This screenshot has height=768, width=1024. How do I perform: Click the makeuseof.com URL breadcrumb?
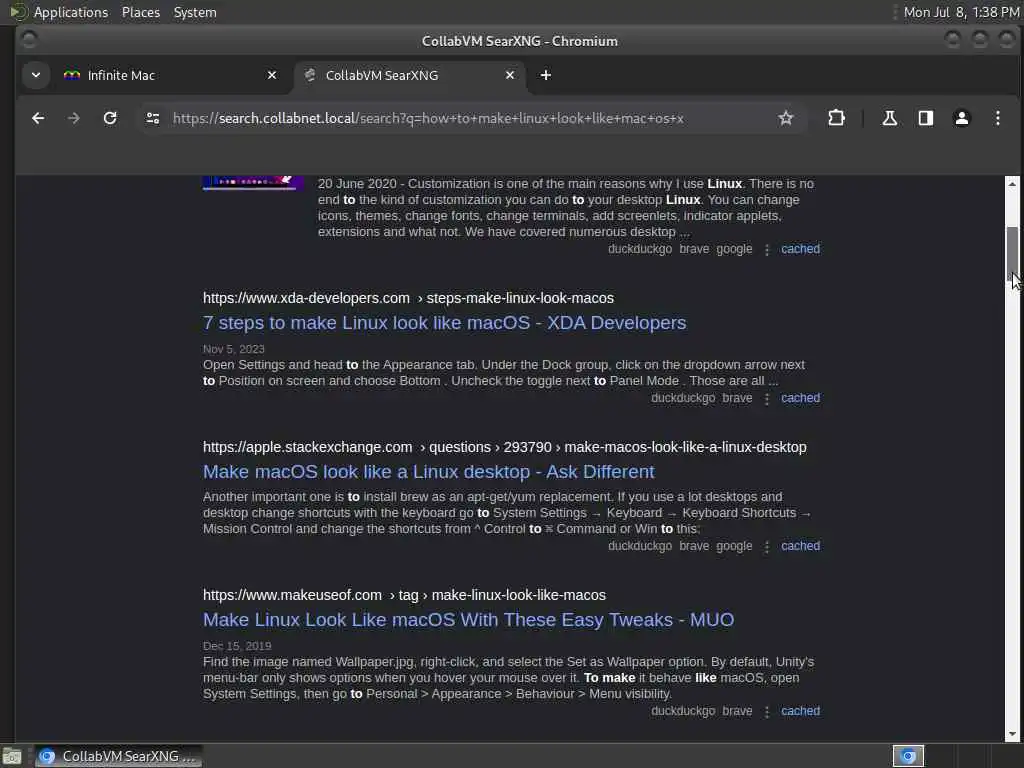coord(404,596)
